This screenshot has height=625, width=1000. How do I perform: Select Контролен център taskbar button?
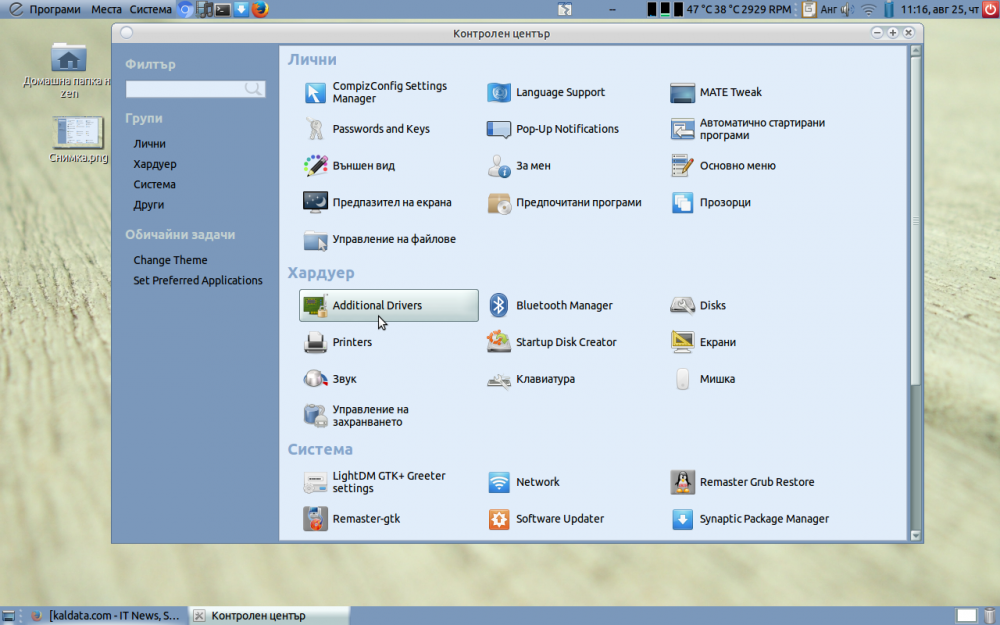coord(269,616)
